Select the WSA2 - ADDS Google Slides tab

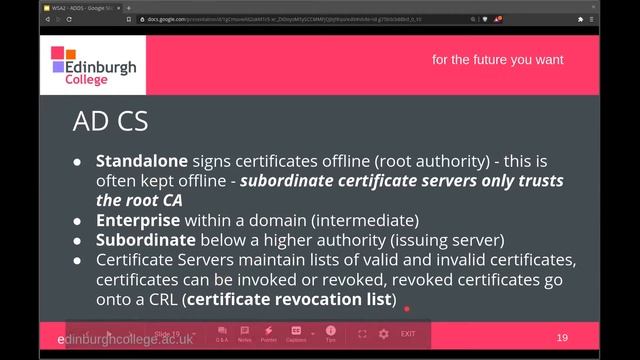82,8
